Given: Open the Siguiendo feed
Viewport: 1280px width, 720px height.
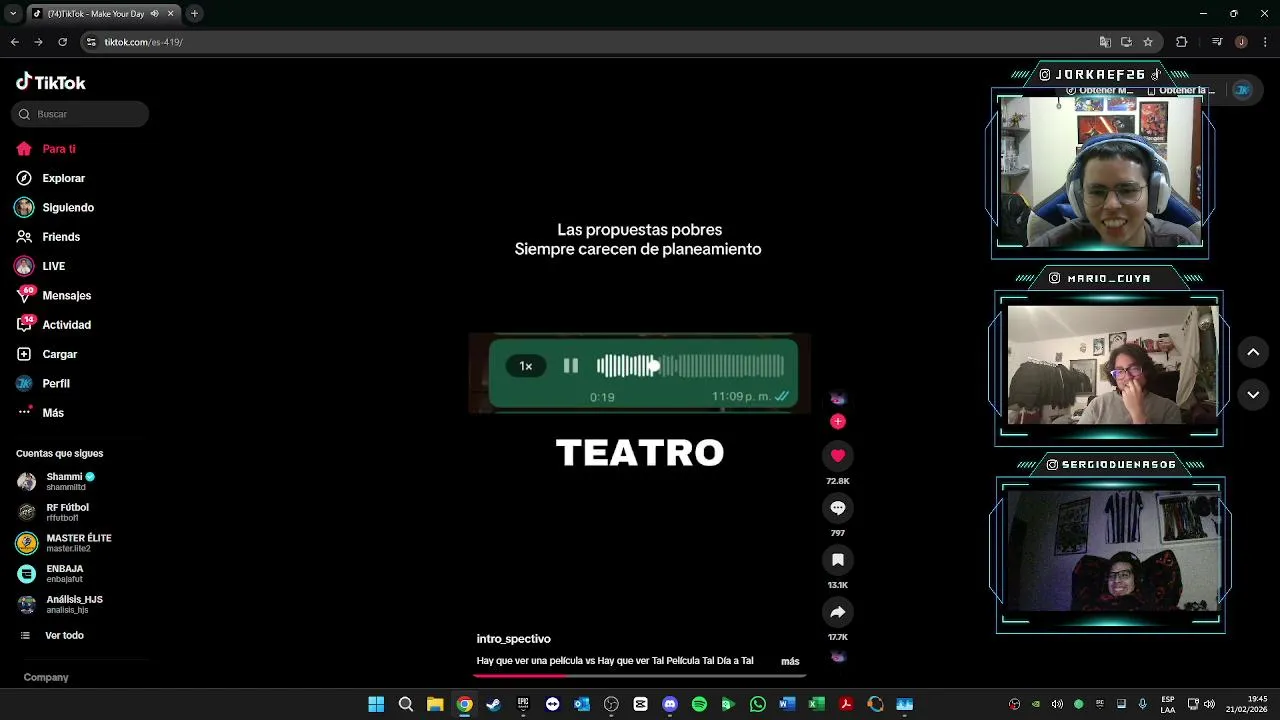Looking at the screenshot, I should click(55, 208).
